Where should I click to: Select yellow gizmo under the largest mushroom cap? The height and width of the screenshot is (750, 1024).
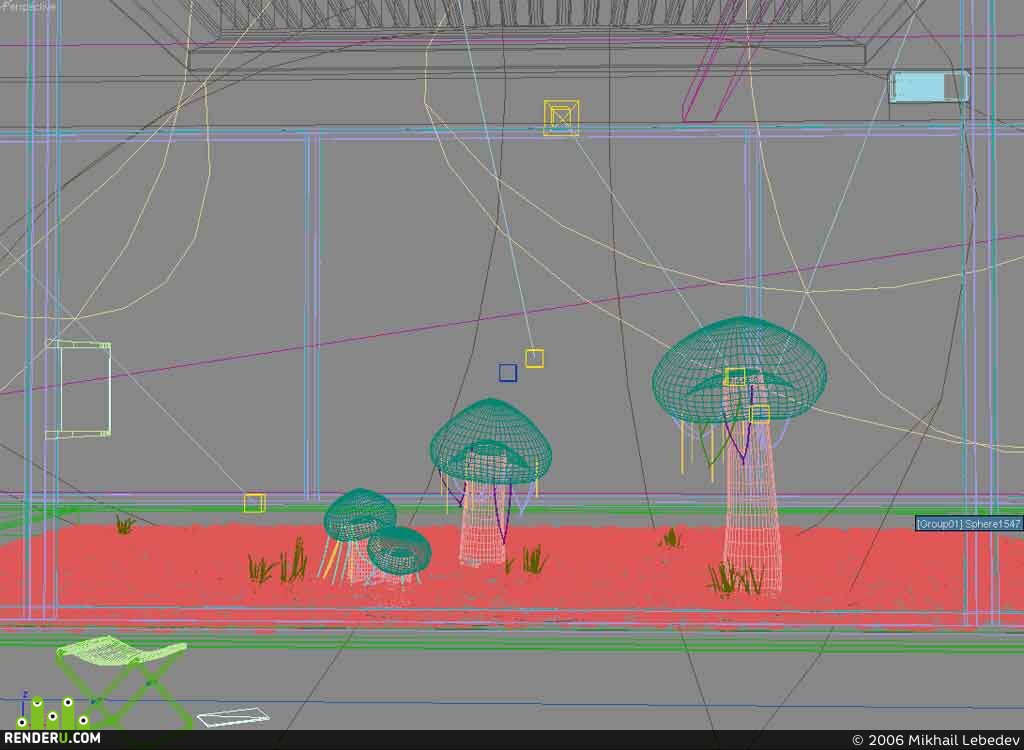pos(760,414)
